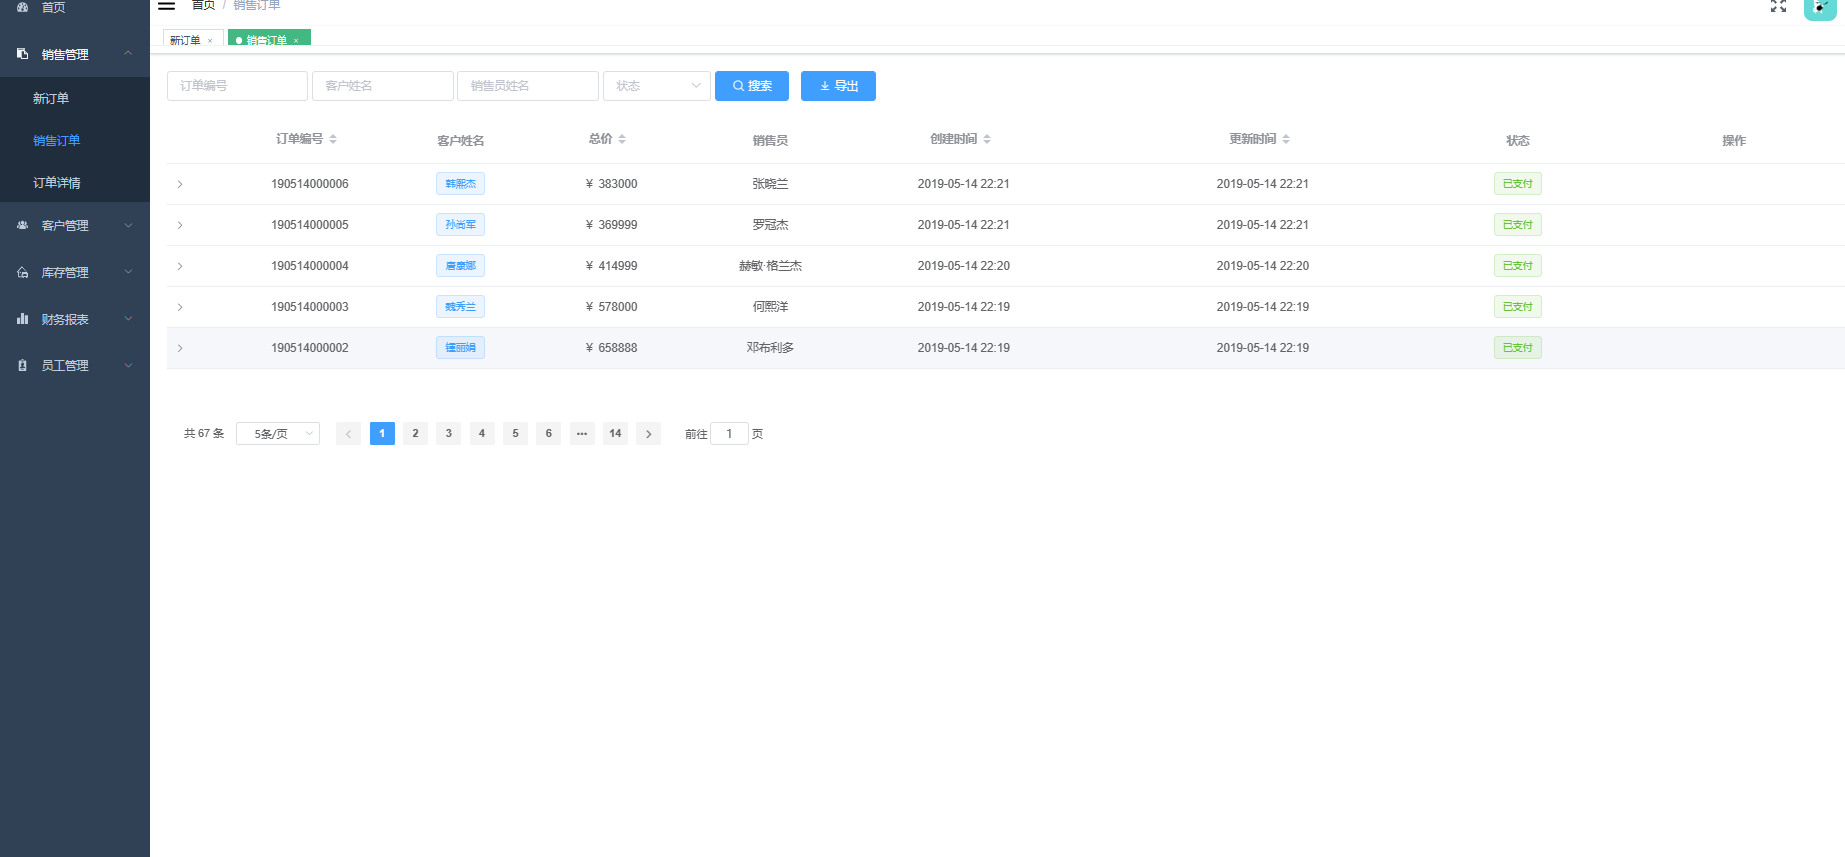Collapse the 销售管理 sidebar menu chevron
This screenshot has width=1845, height=857.
(128, 53)
